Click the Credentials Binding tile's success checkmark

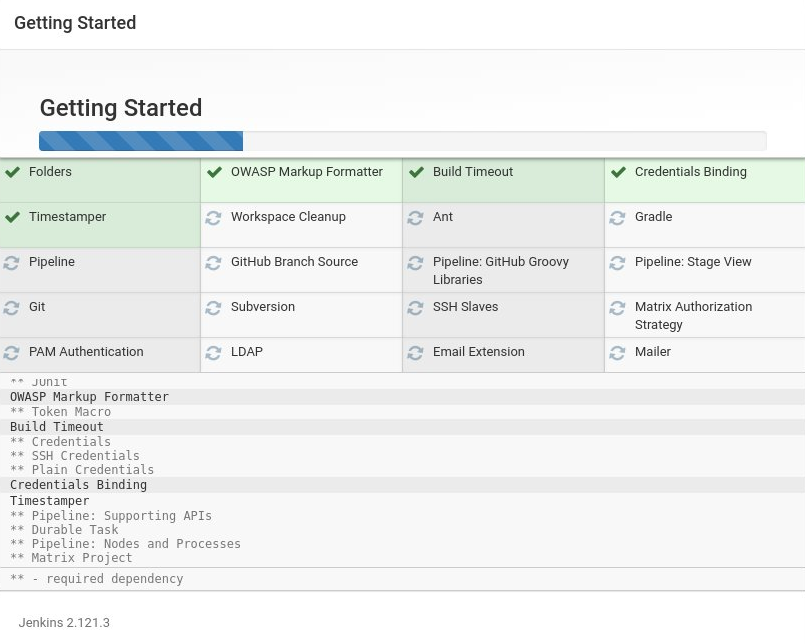coord(618,172)
